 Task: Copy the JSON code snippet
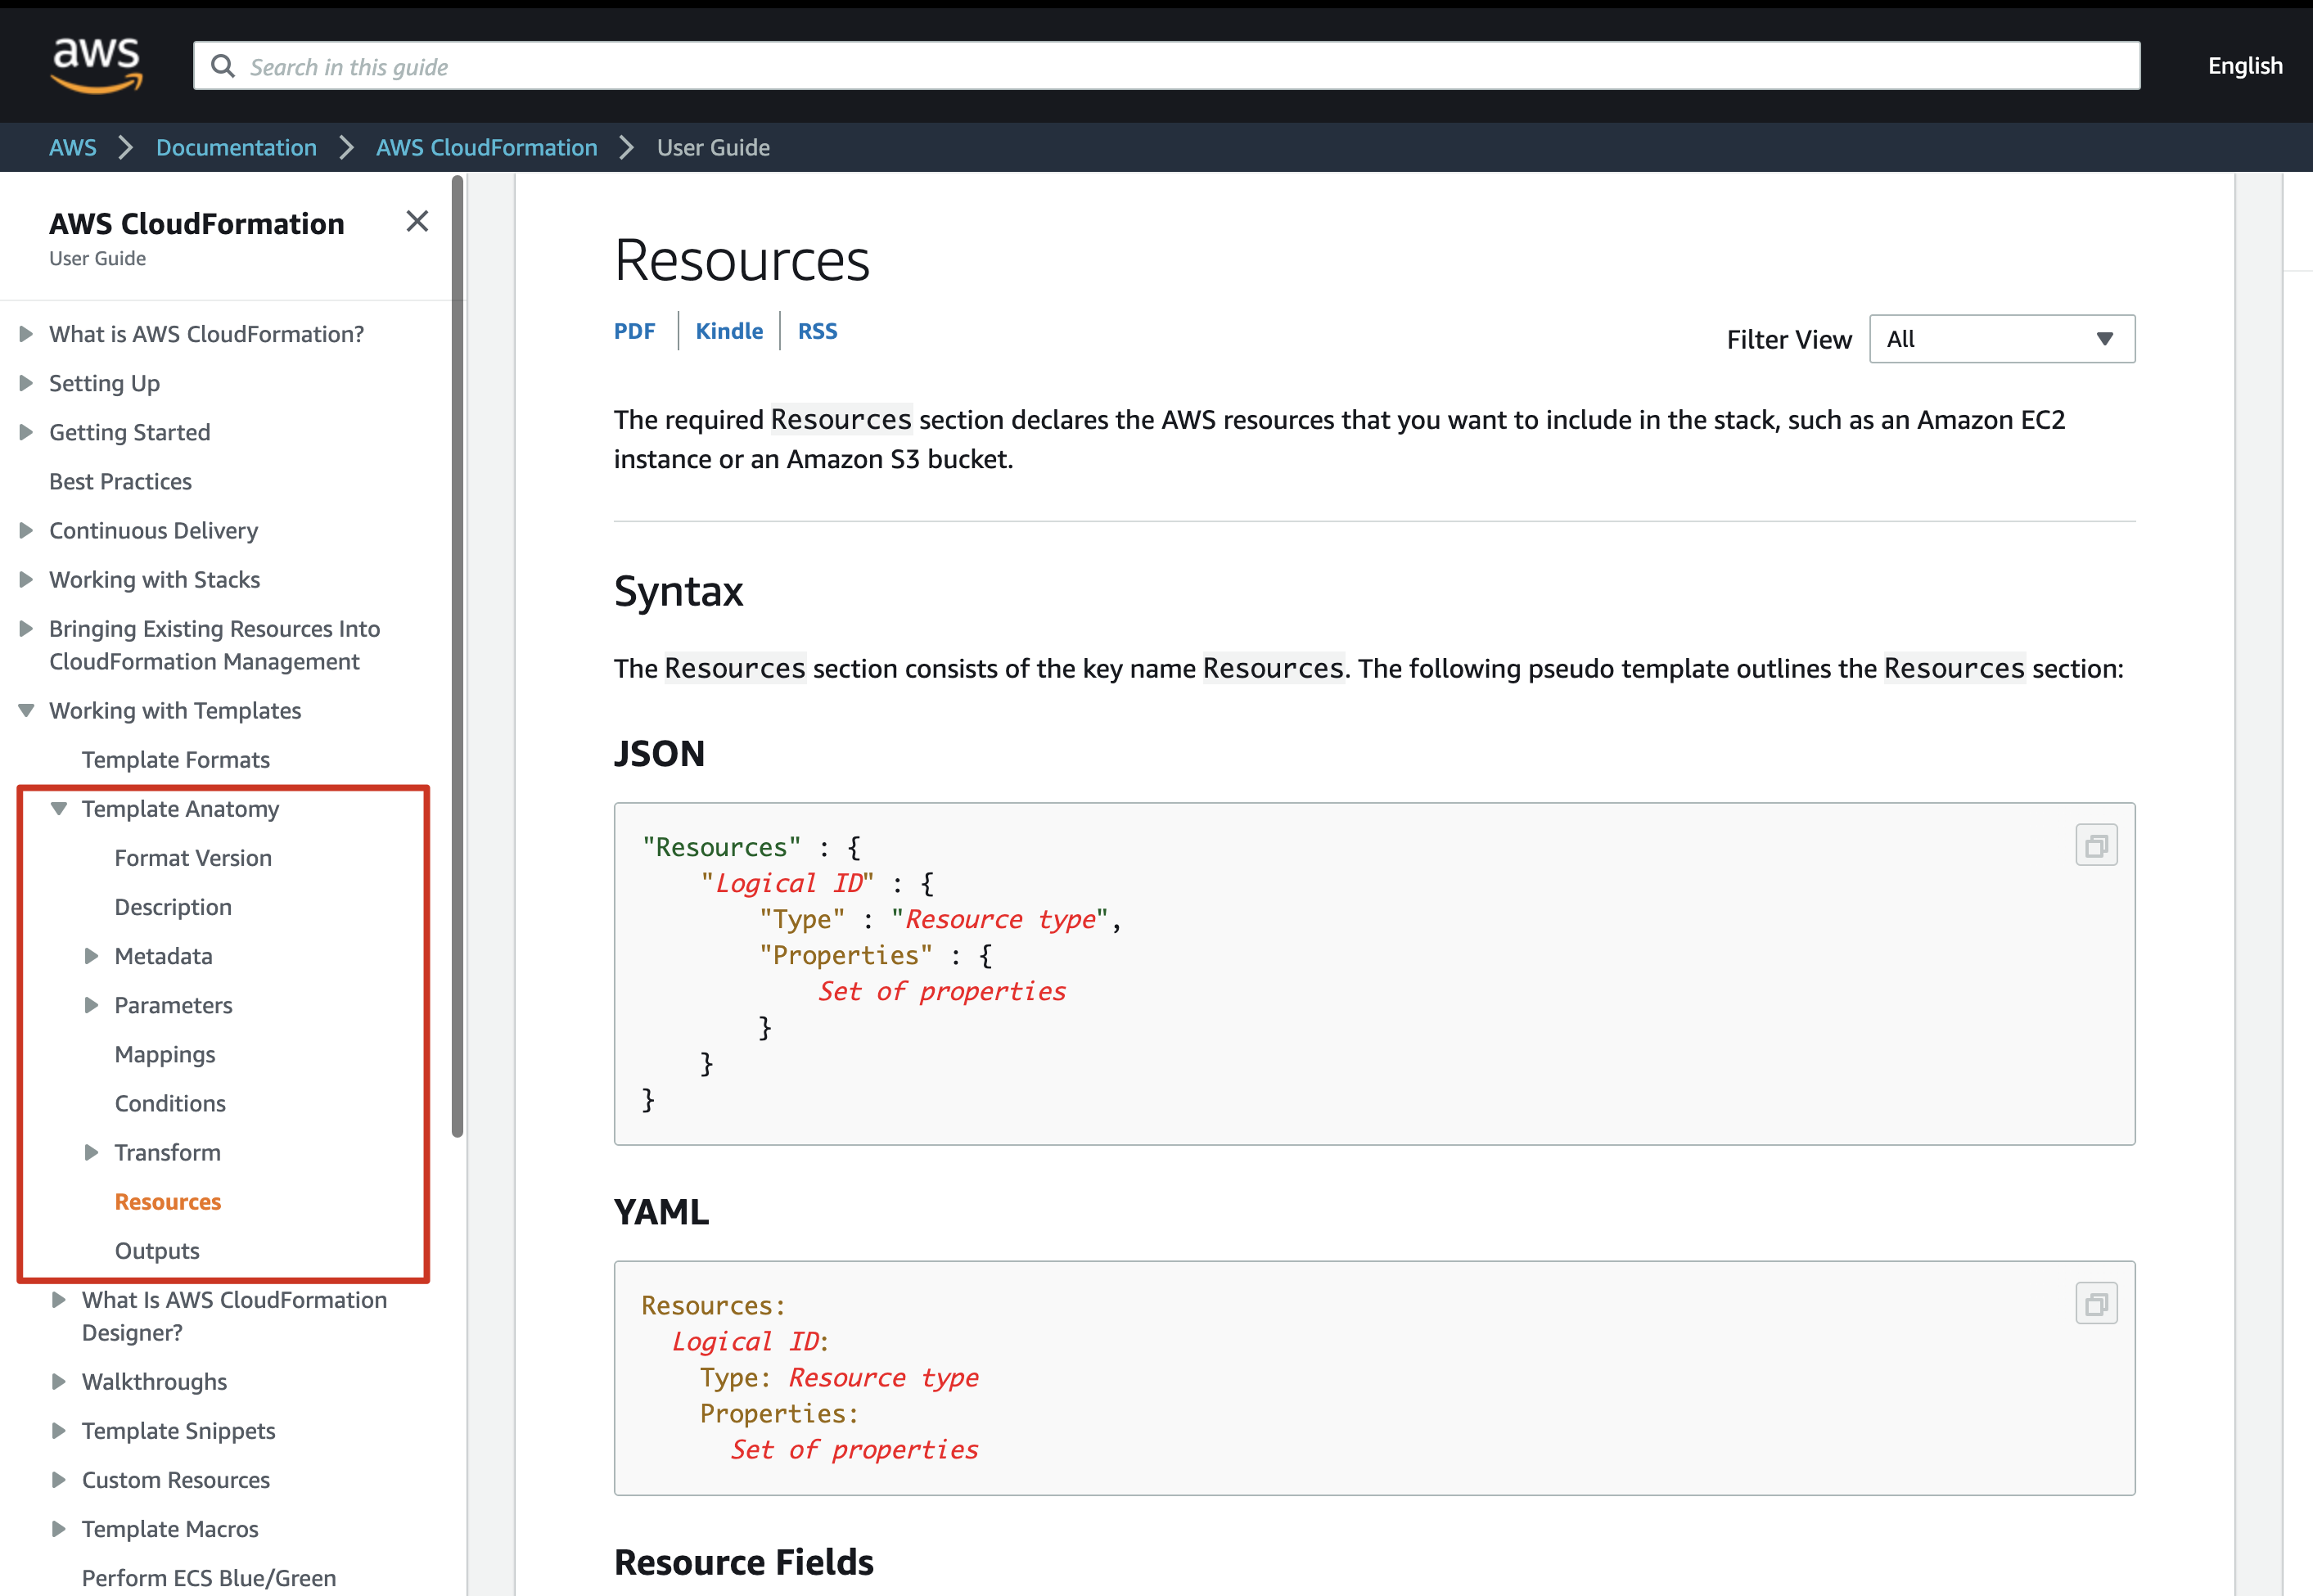pyautogui.click(x=2095, y=846)
